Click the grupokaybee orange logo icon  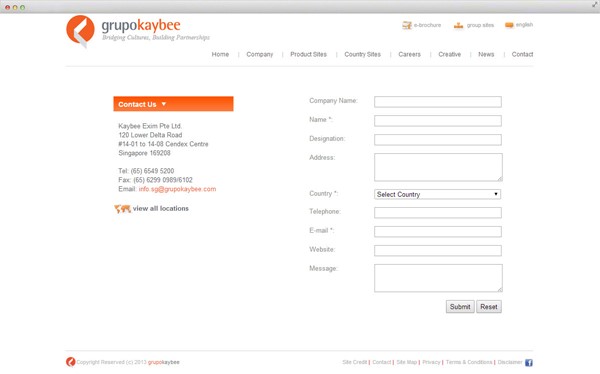tap(80, 31)
